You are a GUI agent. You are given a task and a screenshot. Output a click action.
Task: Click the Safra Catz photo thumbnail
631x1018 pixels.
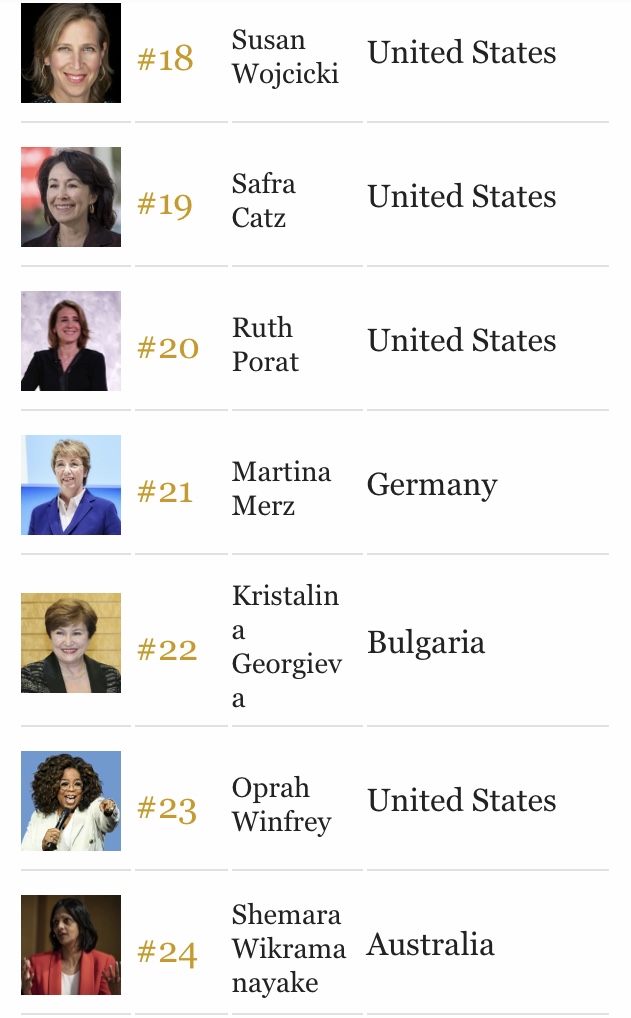tap(71, 197)
